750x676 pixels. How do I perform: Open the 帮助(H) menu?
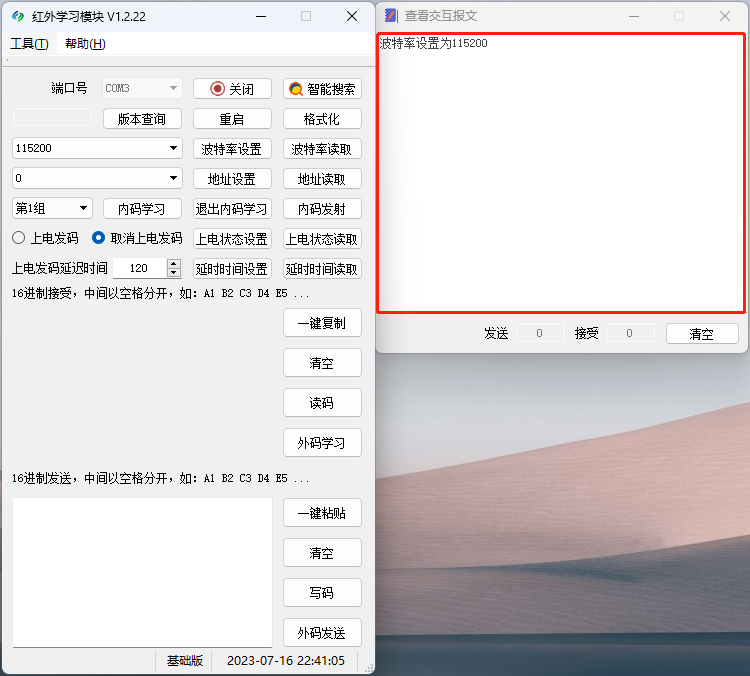(x=85, y=44)
